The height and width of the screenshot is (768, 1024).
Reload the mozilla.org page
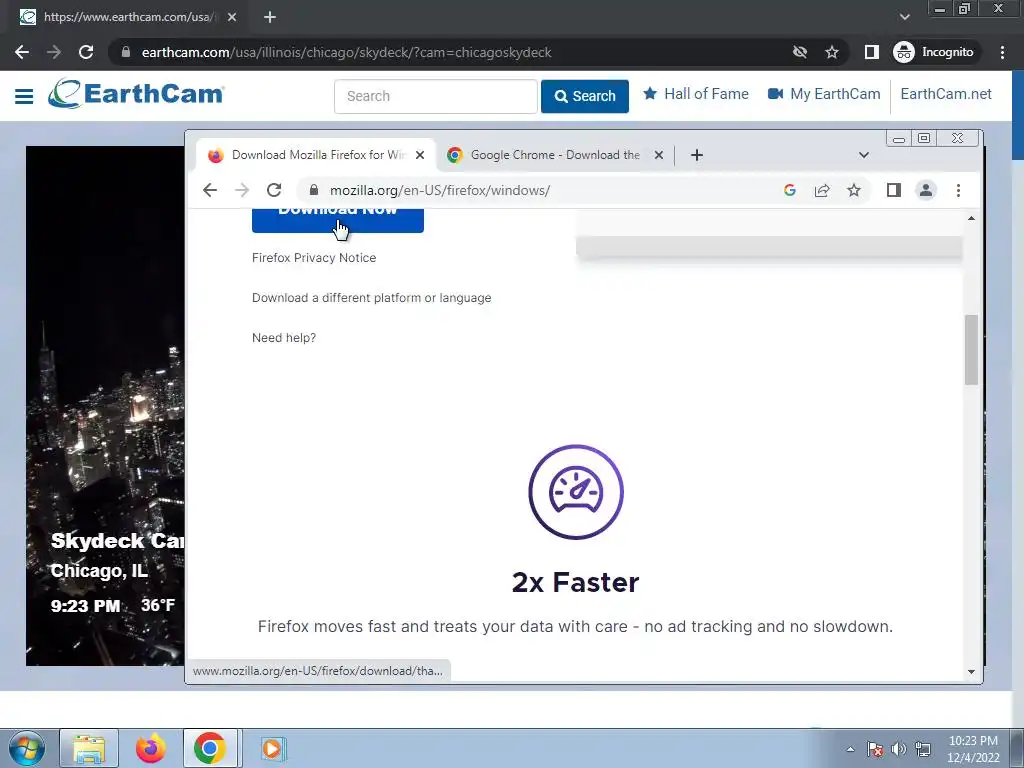274,190
